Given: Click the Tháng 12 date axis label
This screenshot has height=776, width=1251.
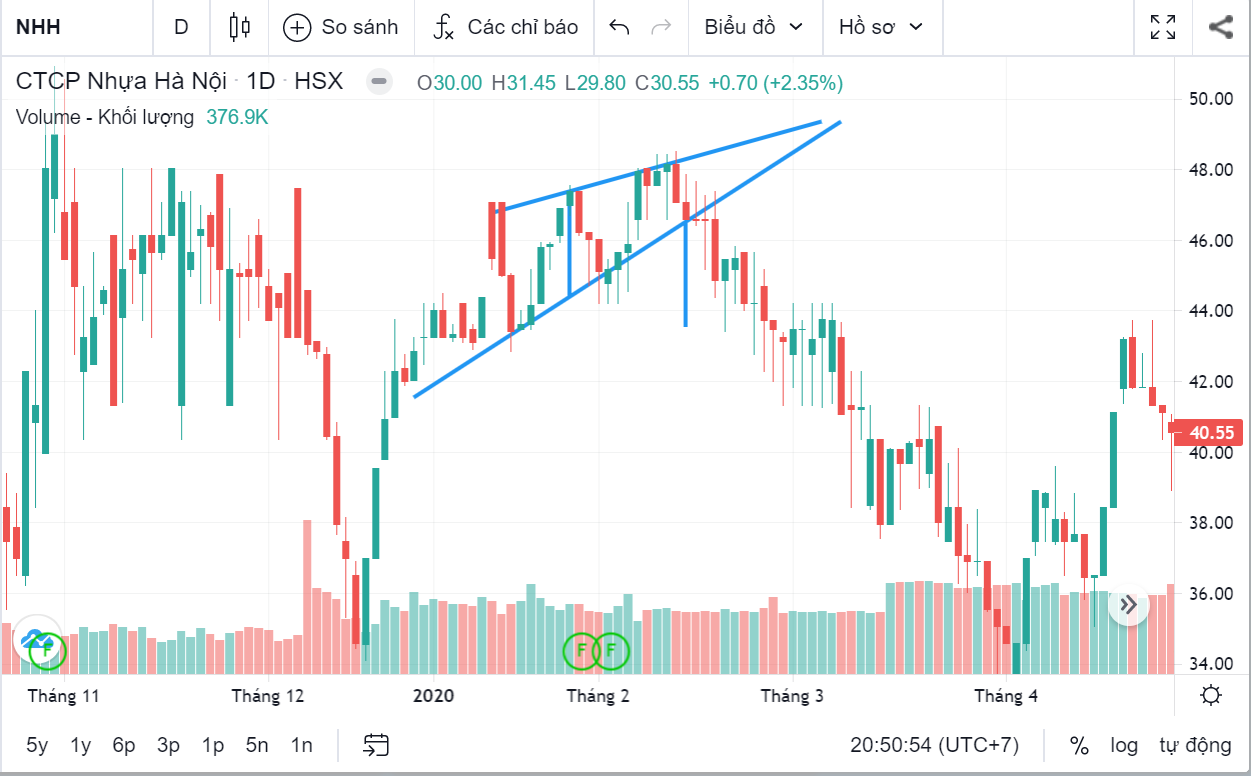Looking at the screenshot, I should pos(268,696).
